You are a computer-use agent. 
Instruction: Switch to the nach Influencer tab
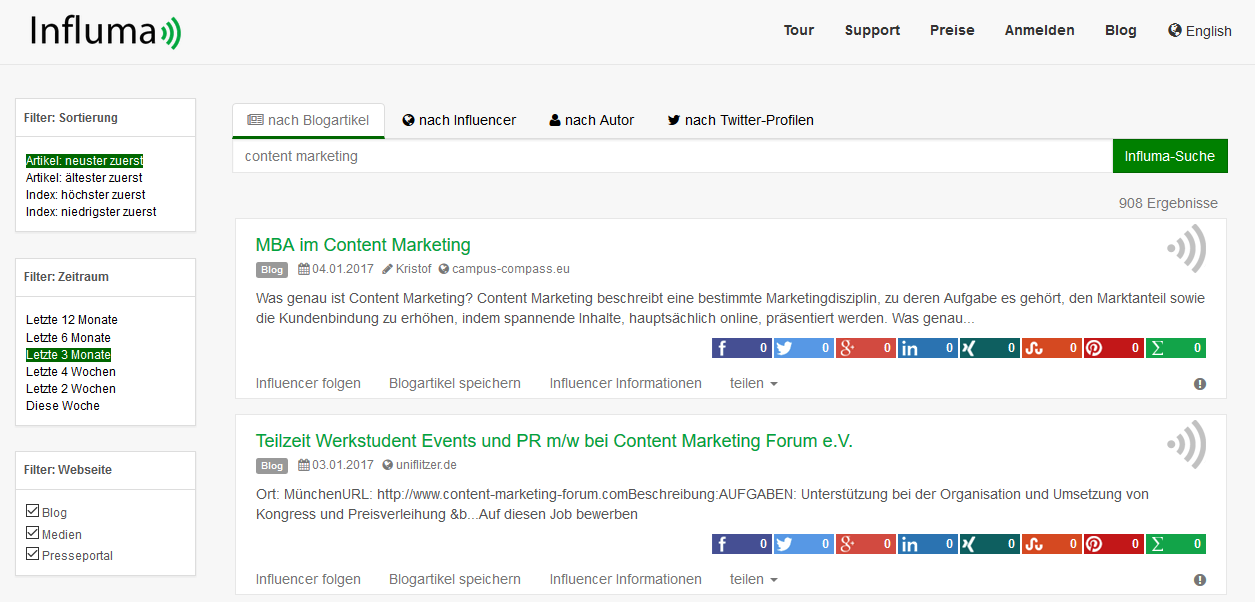tap(459, 120)
